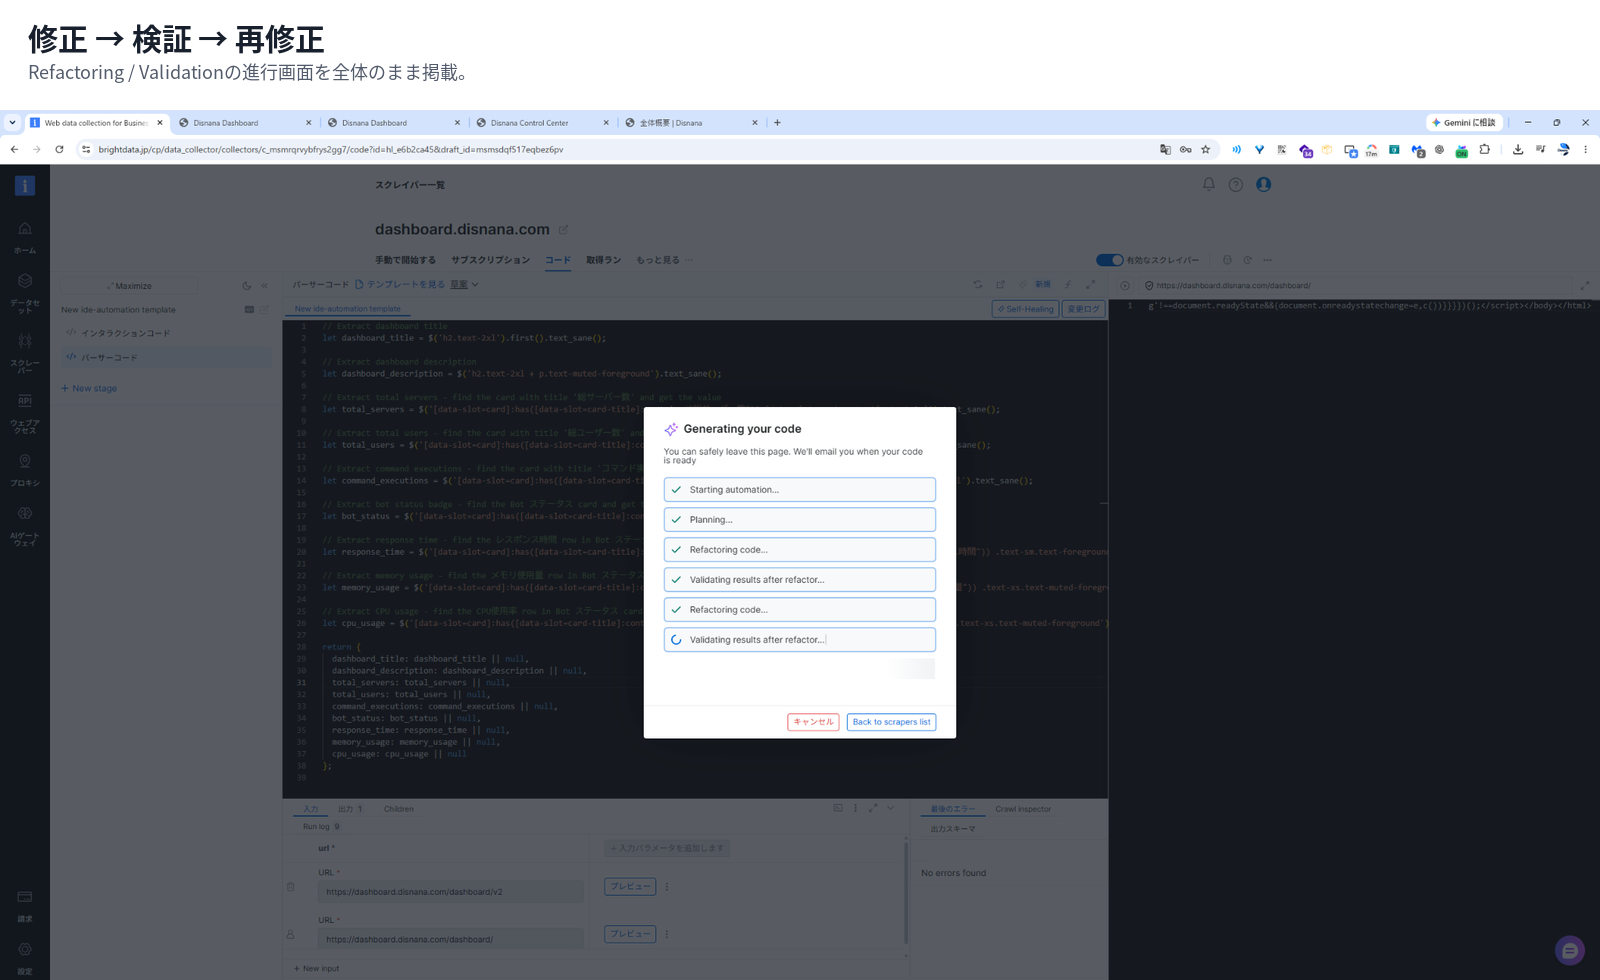Select パーサーコード stage
The width and height of the screenshot is (1600, 980).
tap(164, 357)
